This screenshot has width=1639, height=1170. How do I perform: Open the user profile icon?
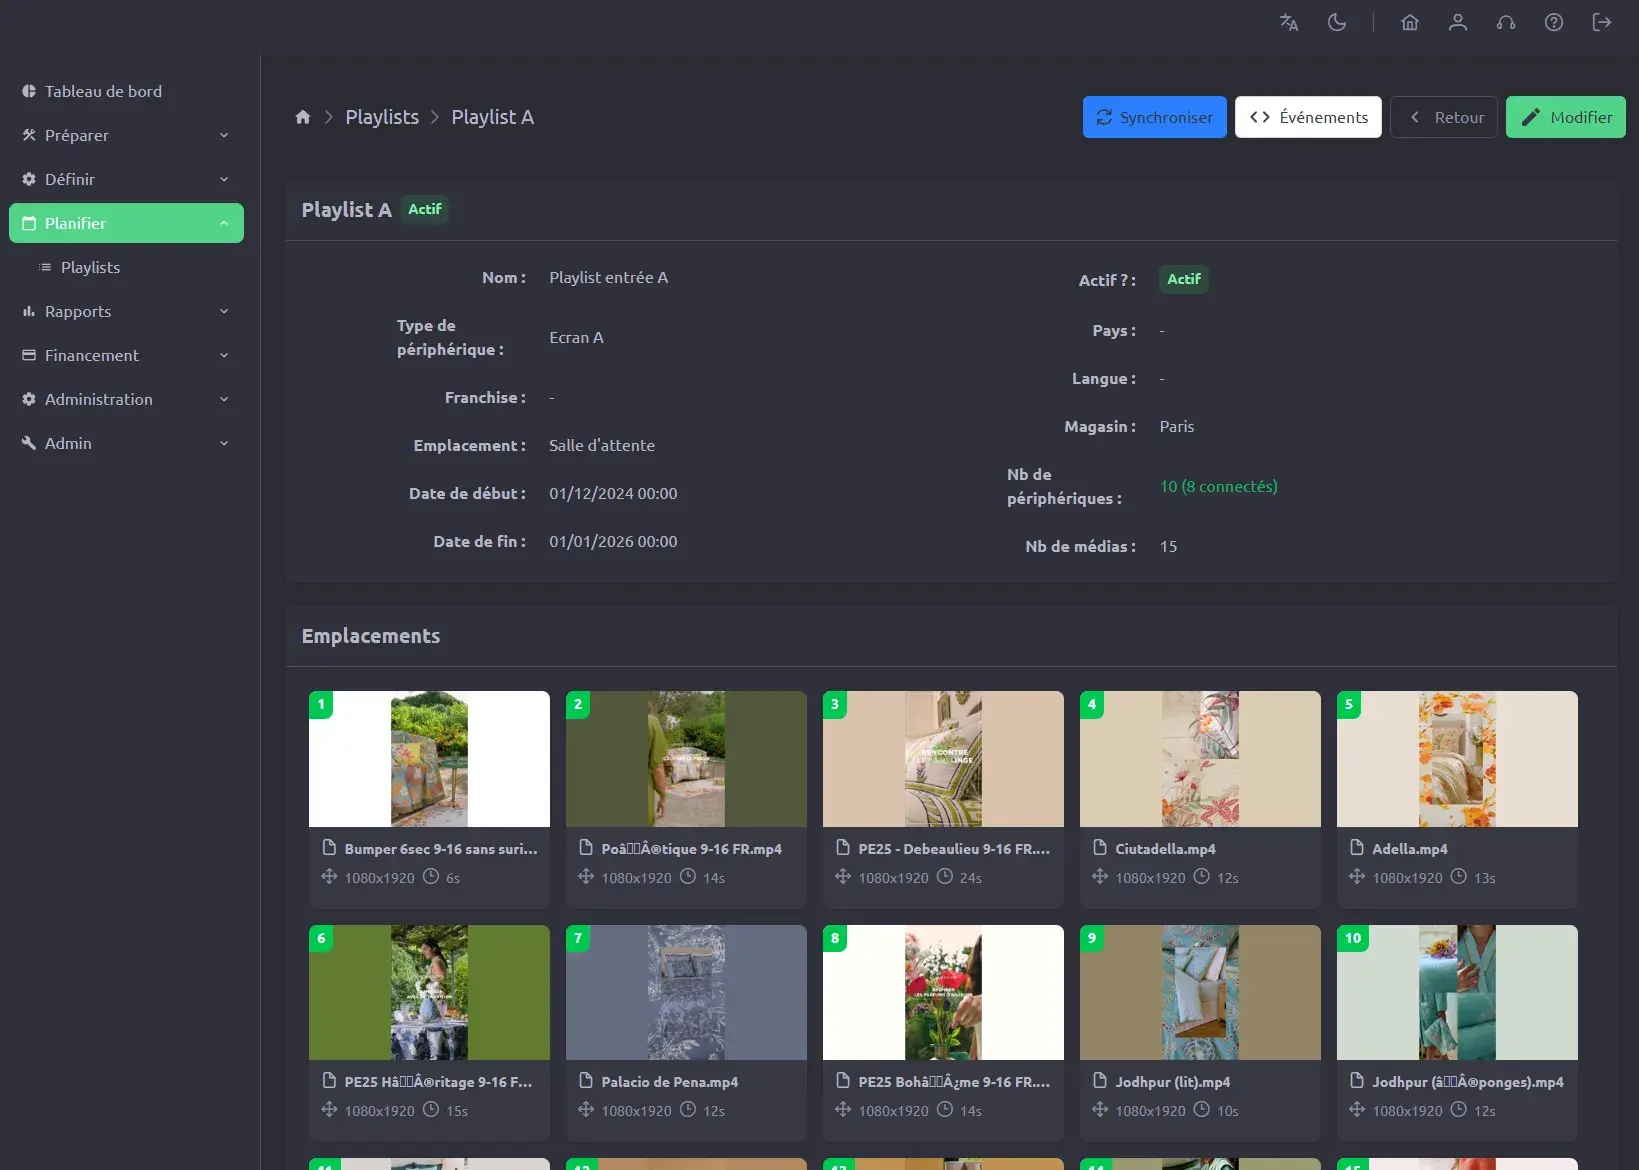point(1458,22)
